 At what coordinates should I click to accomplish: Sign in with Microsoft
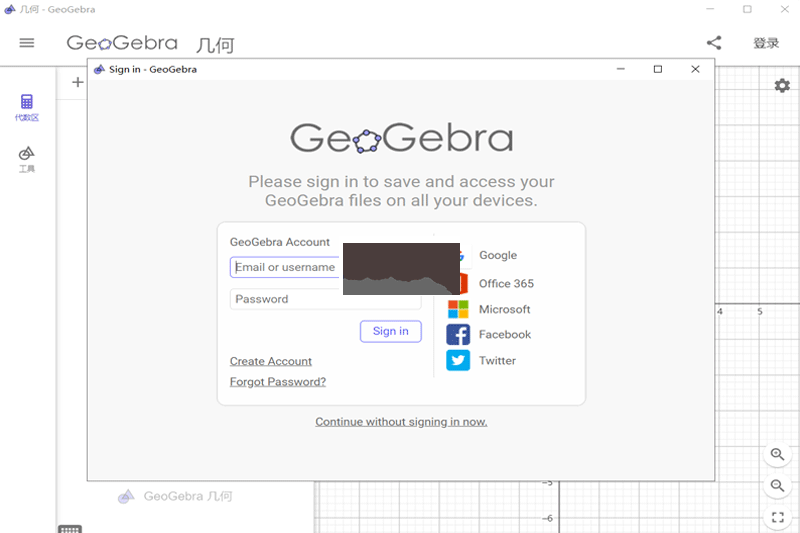point(490,310)
